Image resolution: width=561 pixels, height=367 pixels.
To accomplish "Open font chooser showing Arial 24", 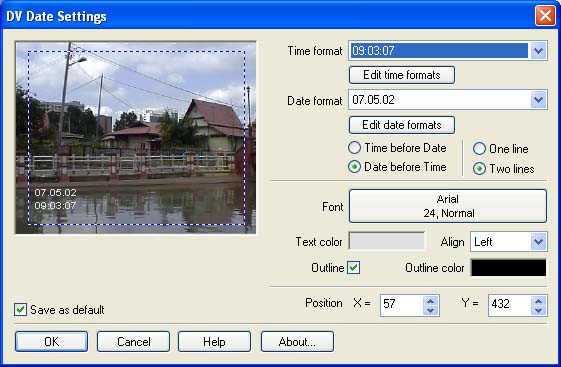I will (448, 206).
